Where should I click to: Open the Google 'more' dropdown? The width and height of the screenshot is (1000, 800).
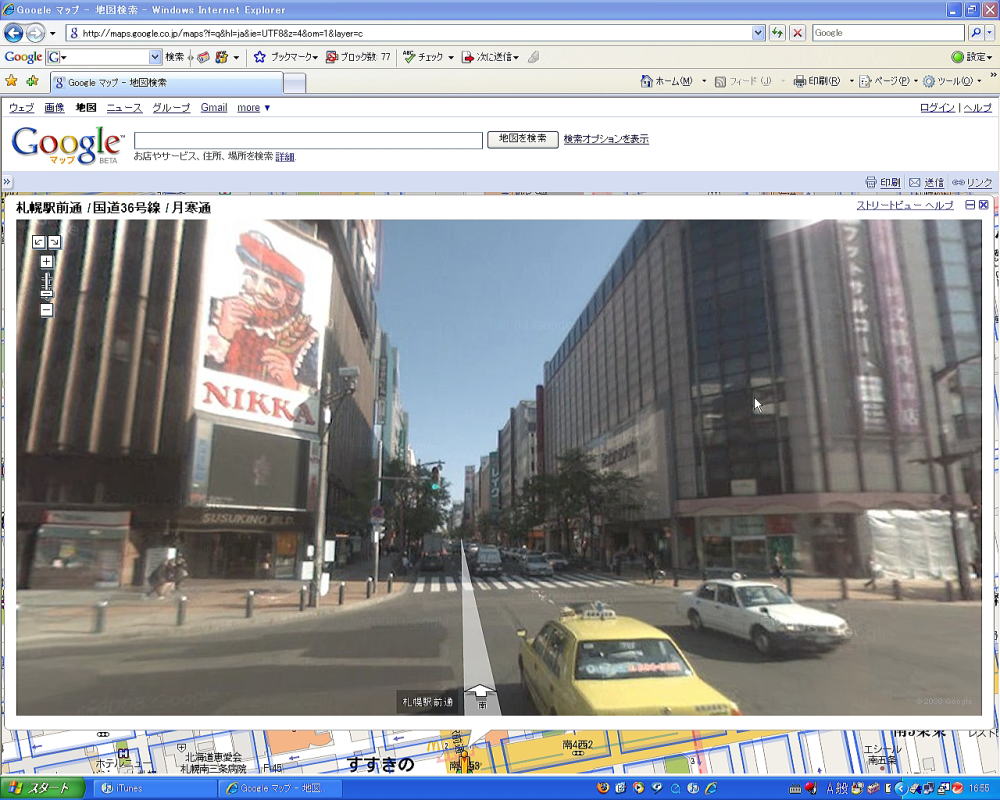pyautogui.click(x=253, y=108)
